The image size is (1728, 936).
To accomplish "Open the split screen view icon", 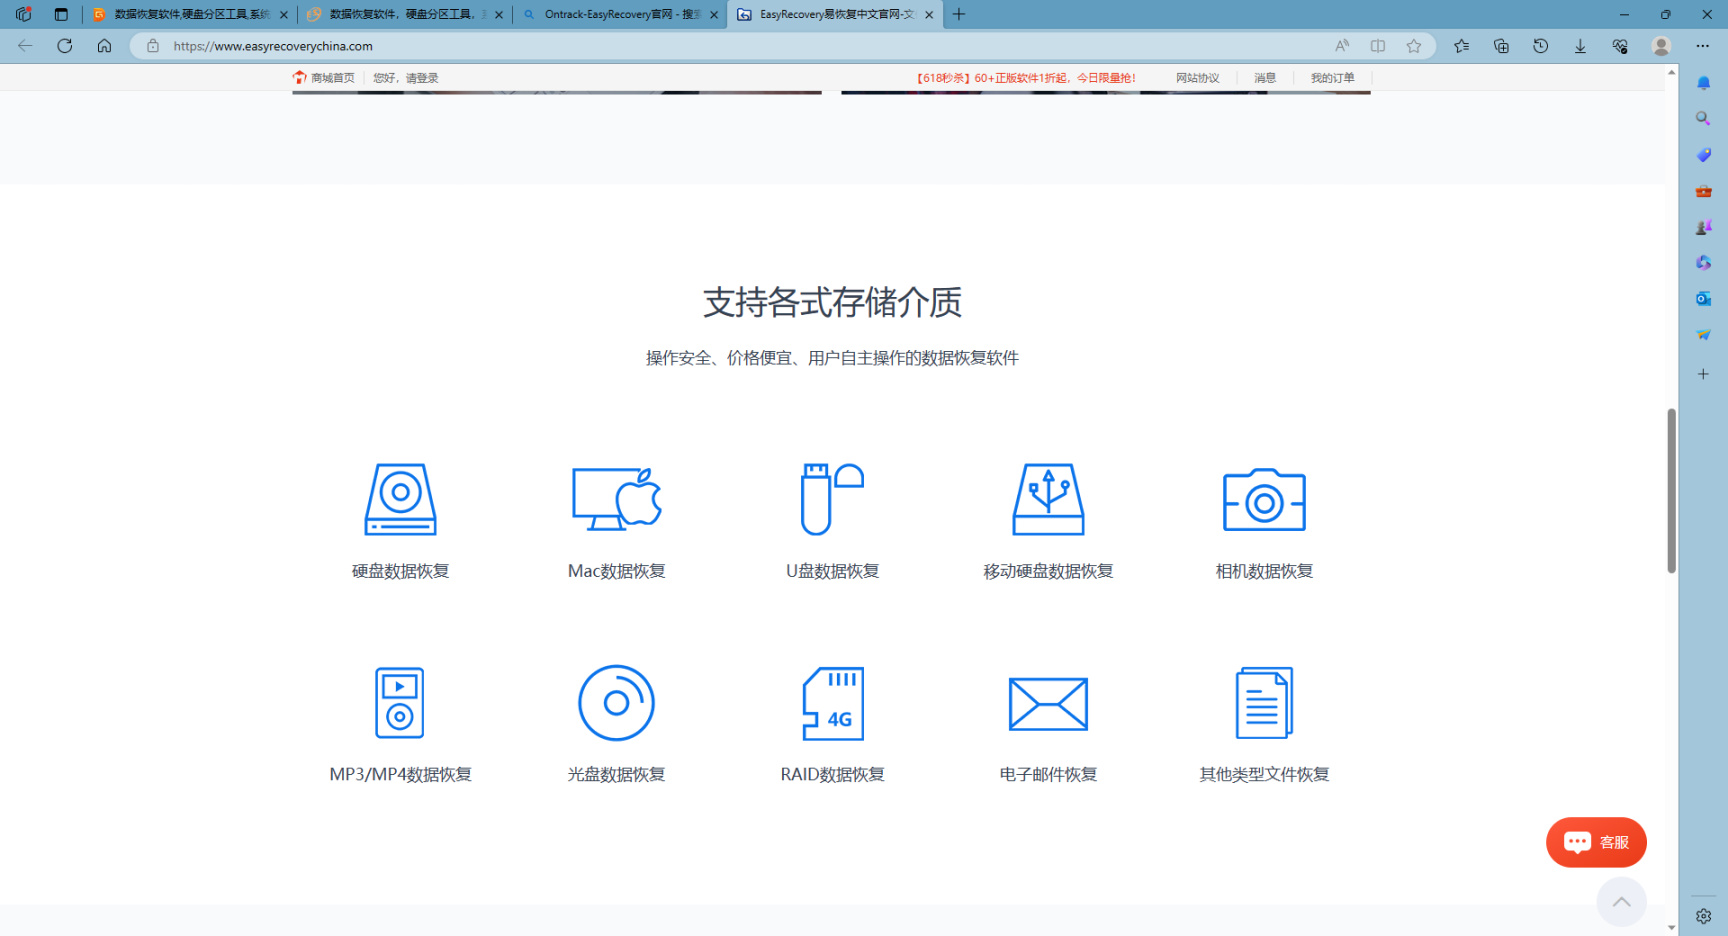I will (x=1378, y=46).
